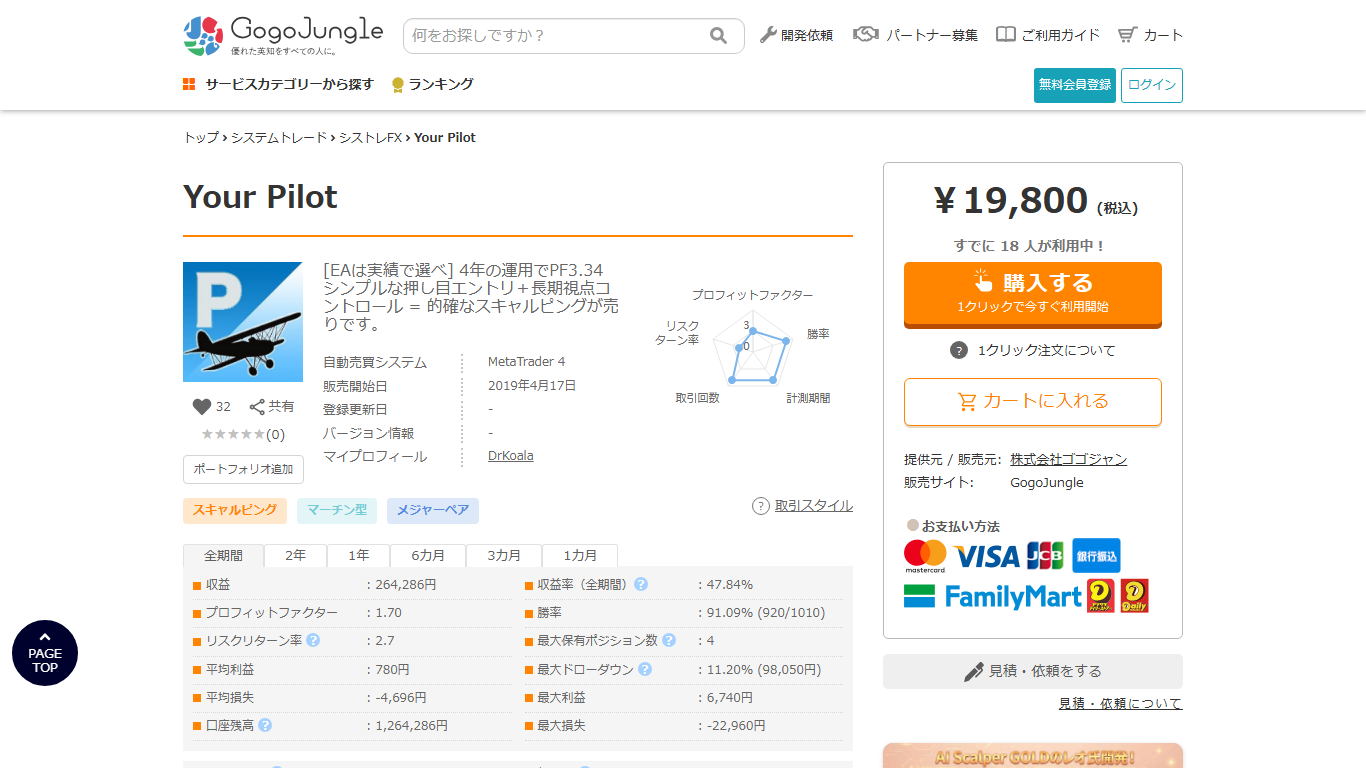
Task: Click the share icon
Action: [257, 407]
